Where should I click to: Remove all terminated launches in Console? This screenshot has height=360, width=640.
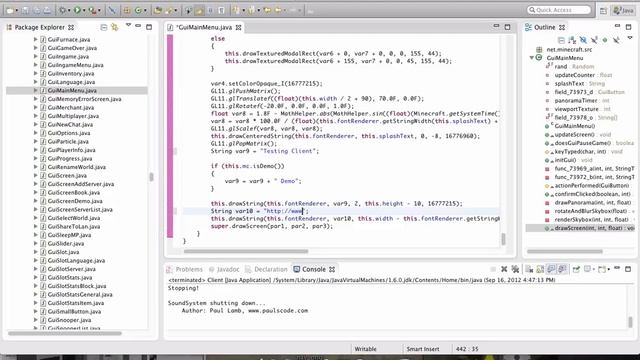click(x=516, y=269)
